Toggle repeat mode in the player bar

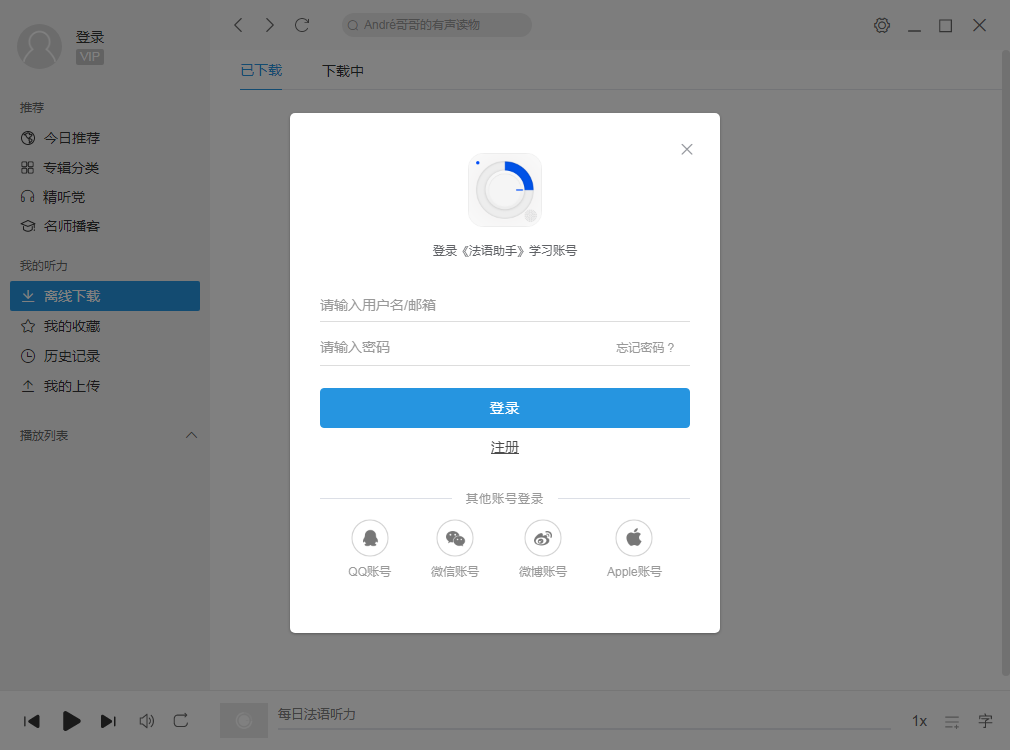pos(181,721)
